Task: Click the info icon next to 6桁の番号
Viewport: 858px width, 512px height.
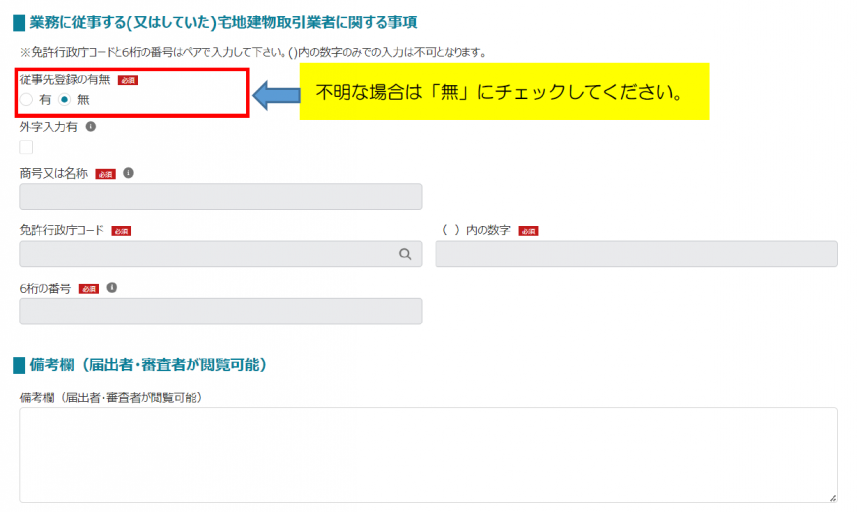Action: (111, 288)
